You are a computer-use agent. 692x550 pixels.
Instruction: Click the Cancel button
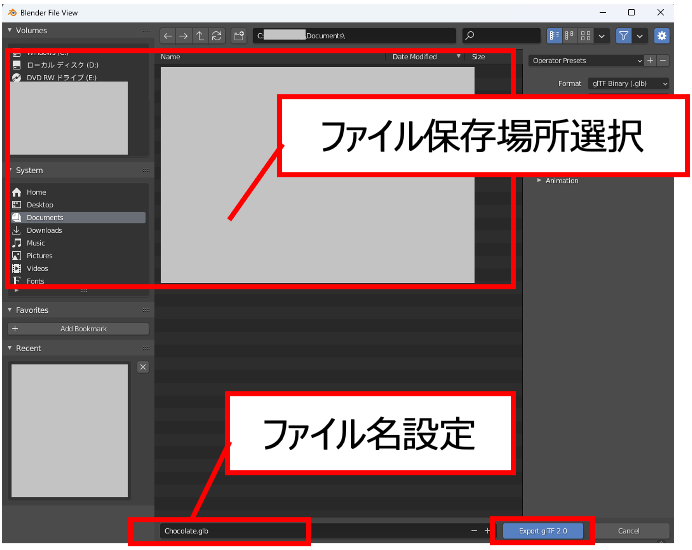[628, 531]
